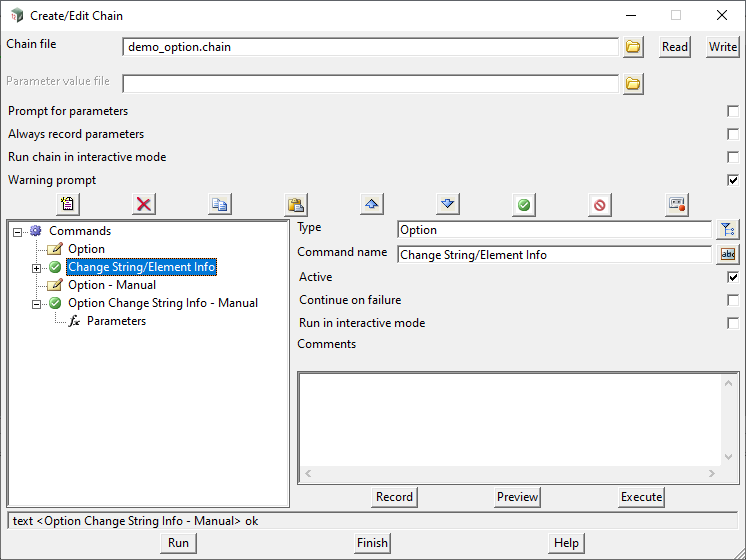The height and width of the screenshot is (560, 746).
Task: Click the Finish button
Action: [372, 543]
